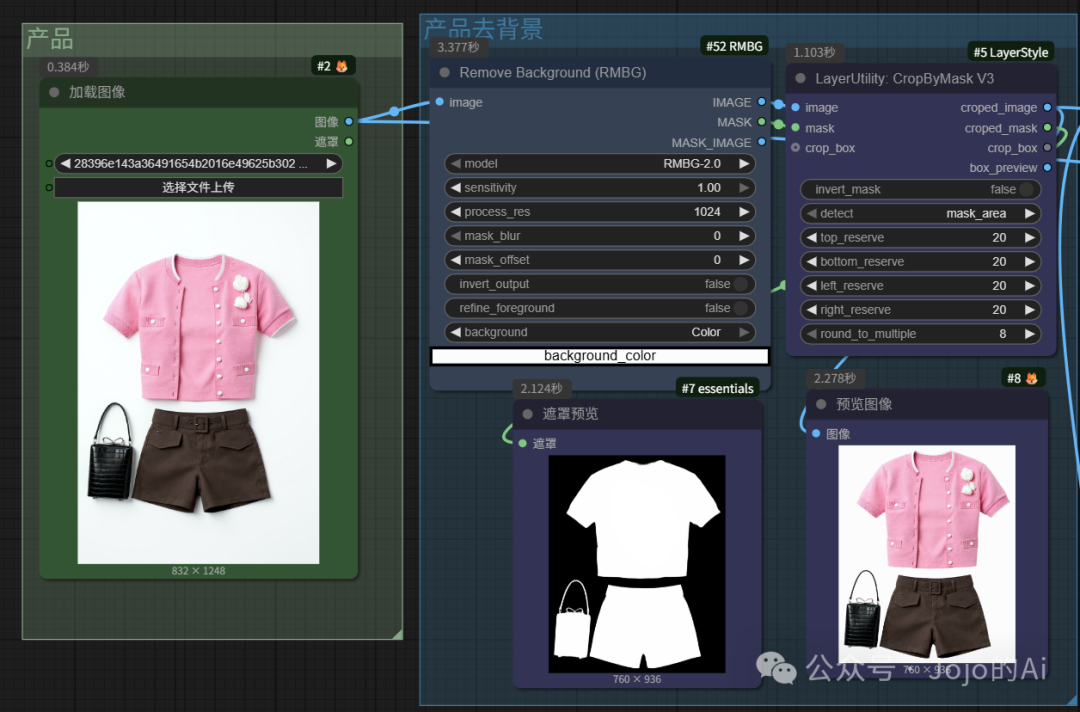The image size is (1080, 712).
Task: Click the cropped preview image thumbnail
Action: [x=926, y=554]
